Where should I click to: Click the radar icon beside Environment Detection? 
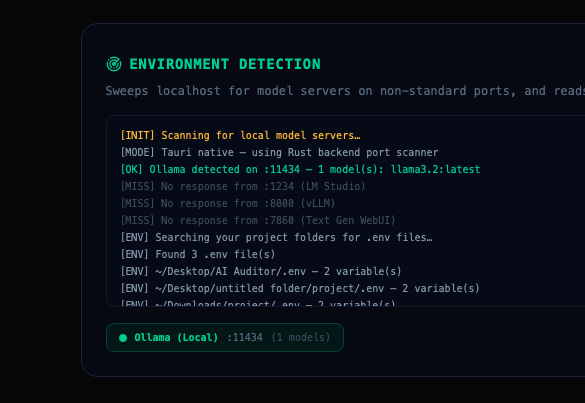pos(114,64)
